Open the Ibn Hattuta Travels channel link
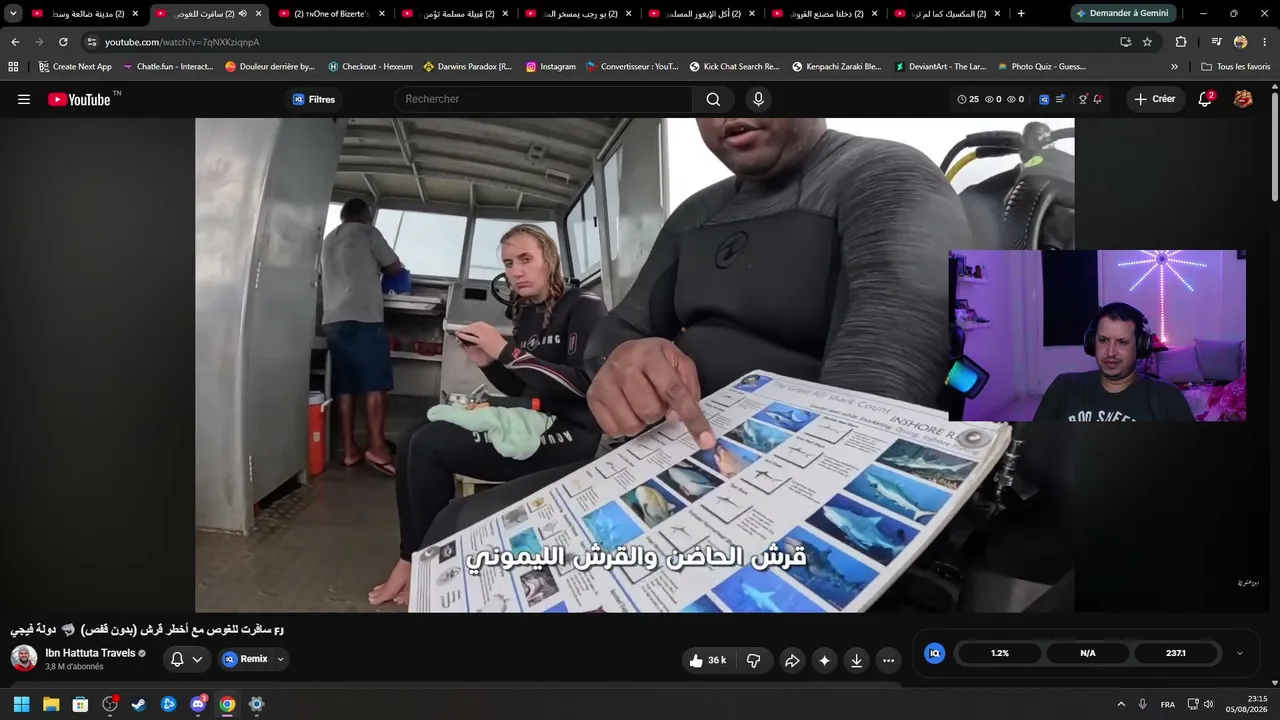 coord(90,653)
